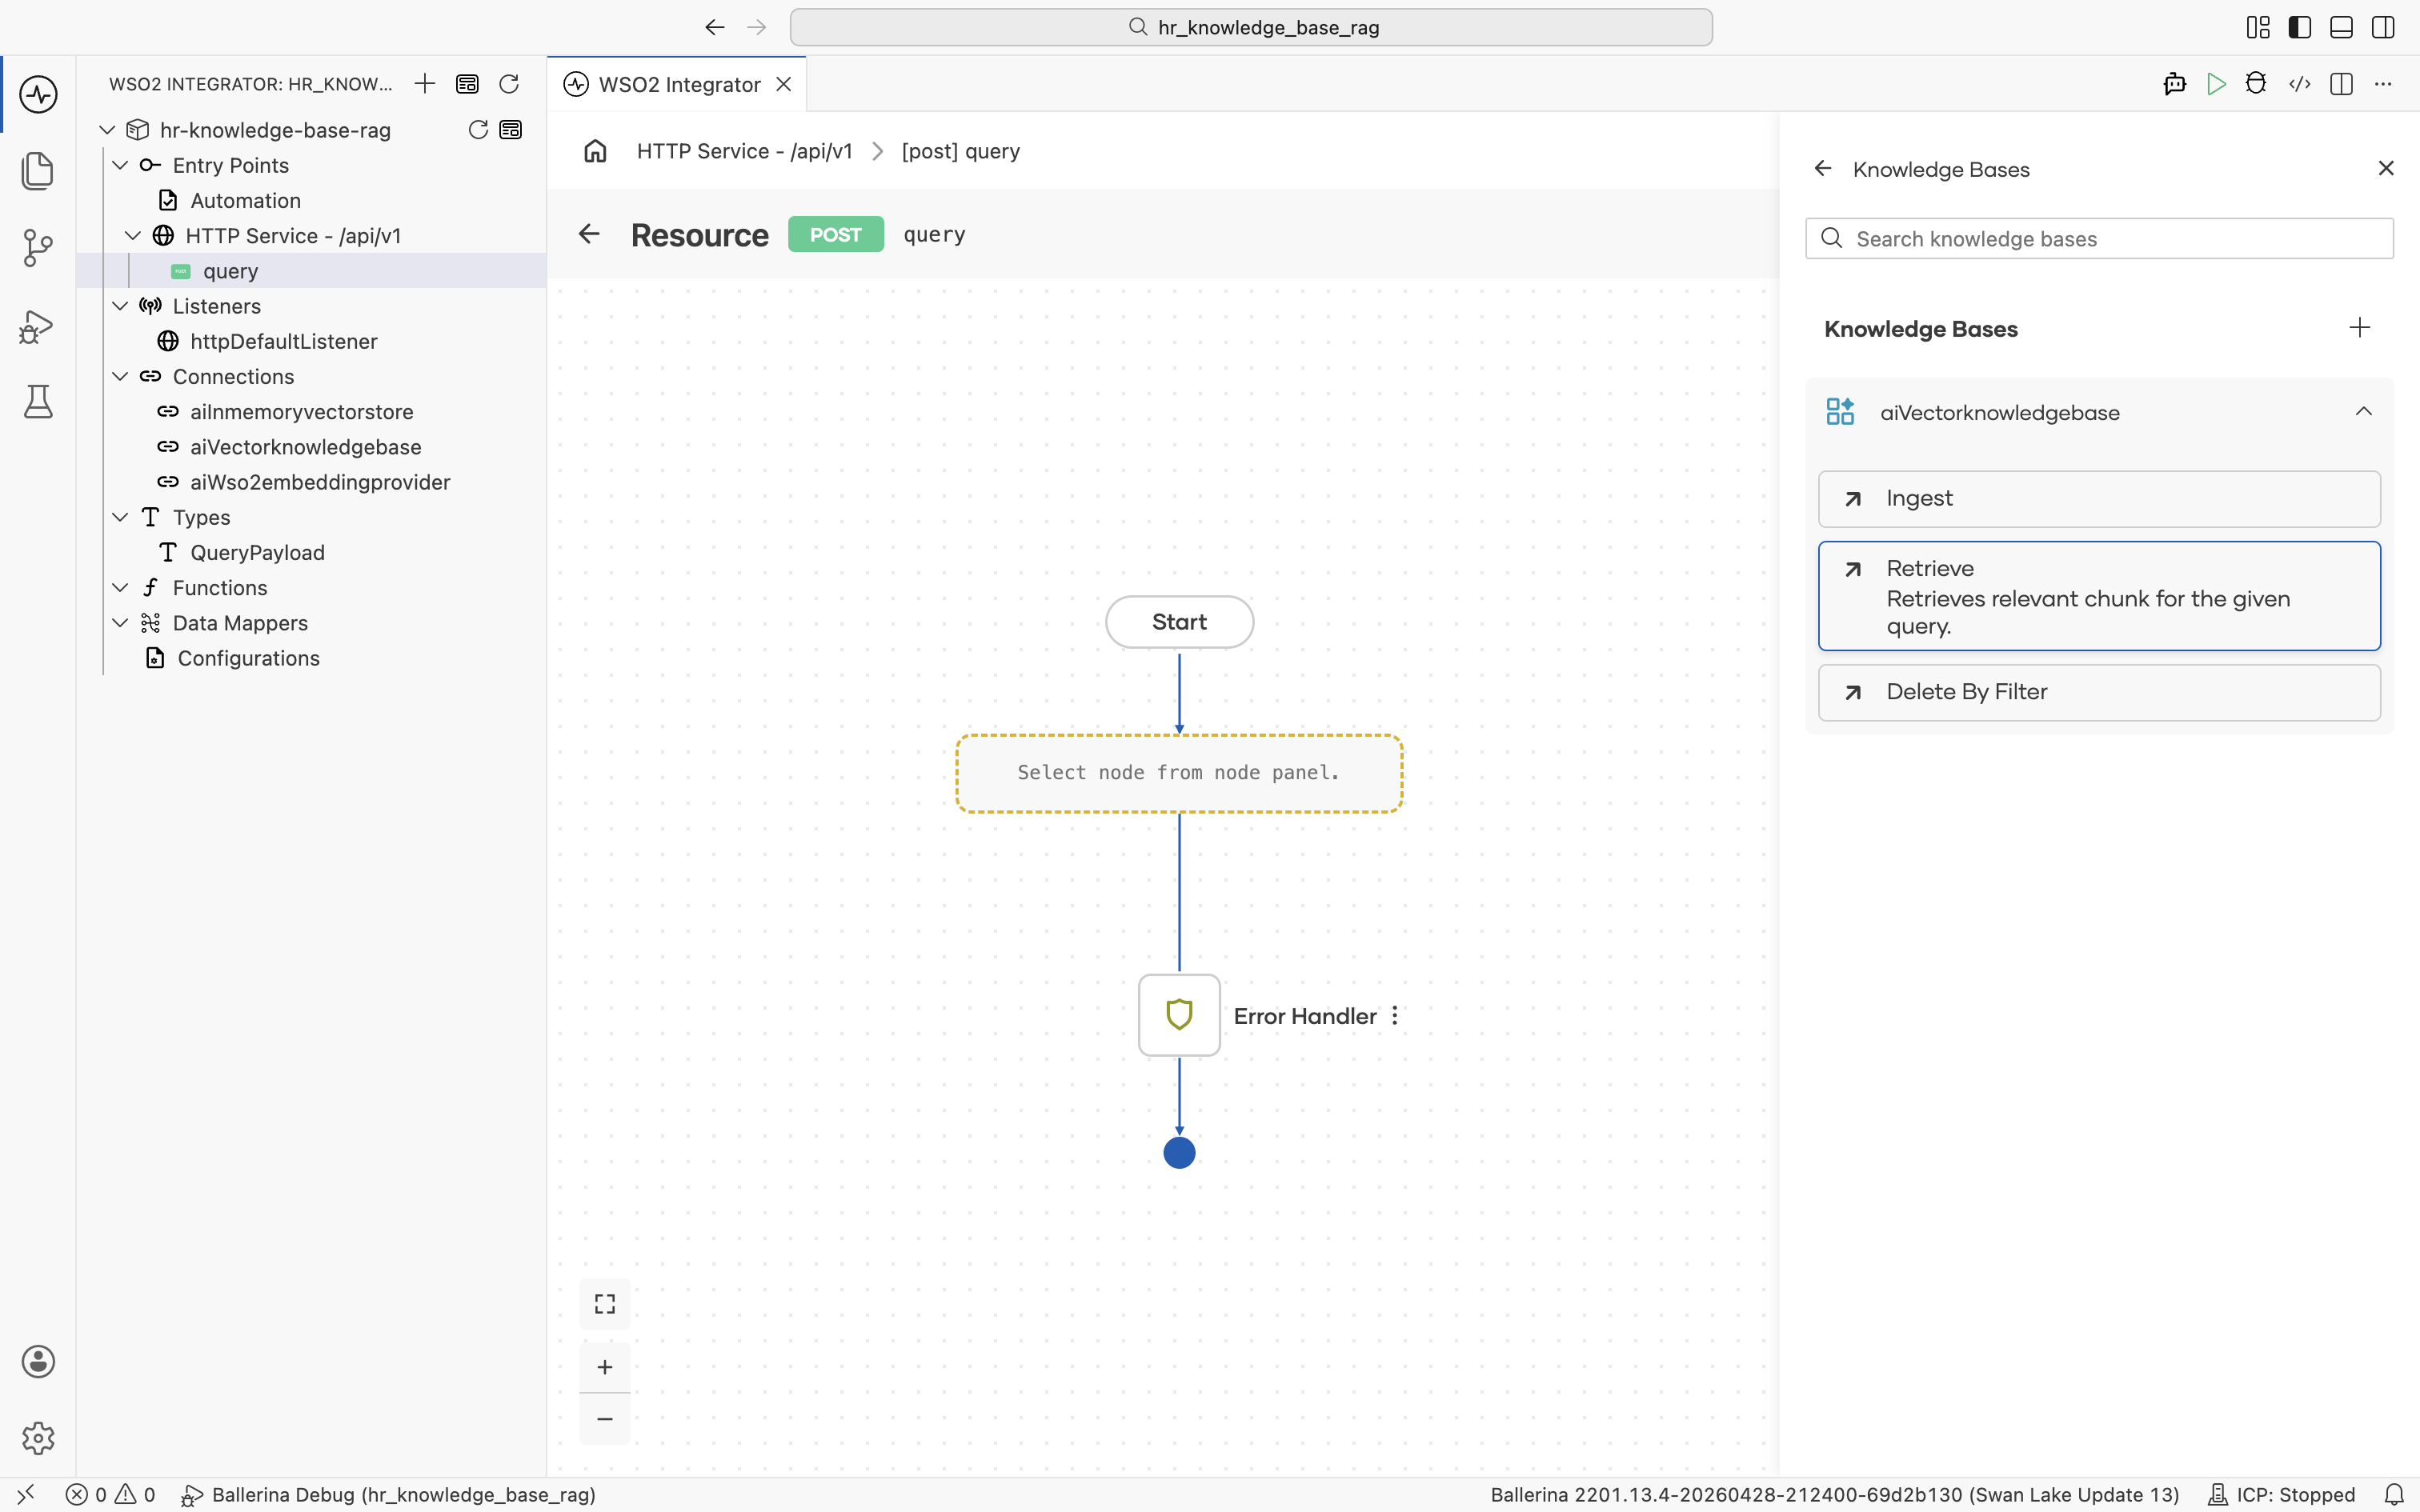Go back from the Resource view
Viewport: 2420px width, 1512px height.
point(589,234)
